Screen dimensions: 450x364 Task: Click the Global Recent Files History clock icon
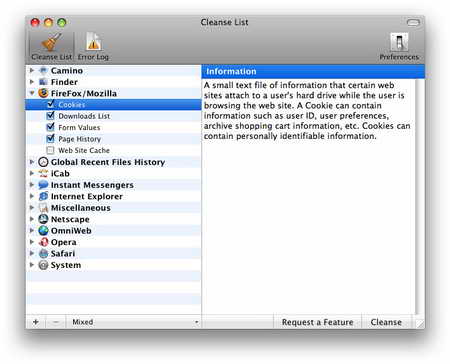[43, 162]
